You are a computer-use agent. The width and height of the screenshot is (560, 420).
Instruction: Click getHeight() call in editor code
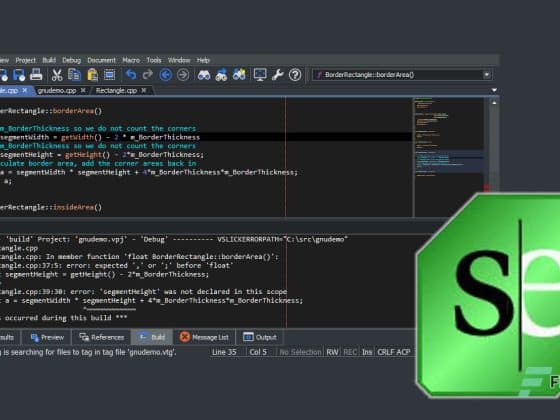pos(87,155)
